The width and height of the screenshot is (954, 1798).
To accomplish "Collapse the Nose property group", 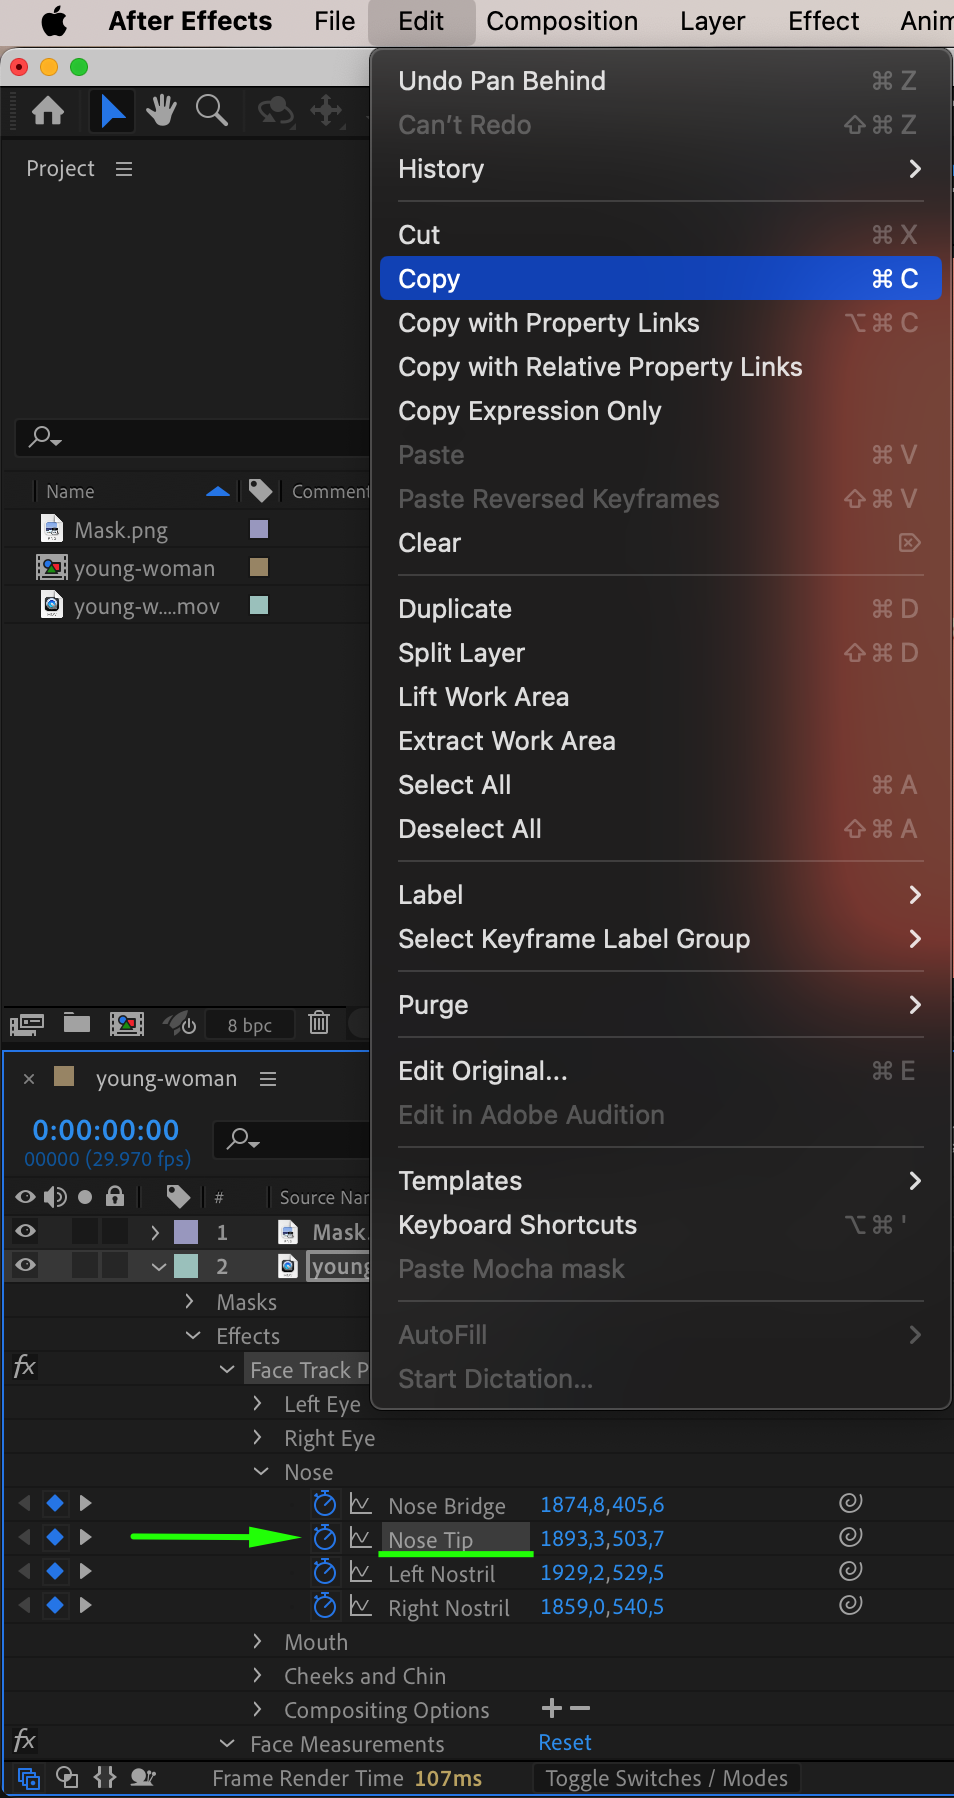I will [261, 1471].
